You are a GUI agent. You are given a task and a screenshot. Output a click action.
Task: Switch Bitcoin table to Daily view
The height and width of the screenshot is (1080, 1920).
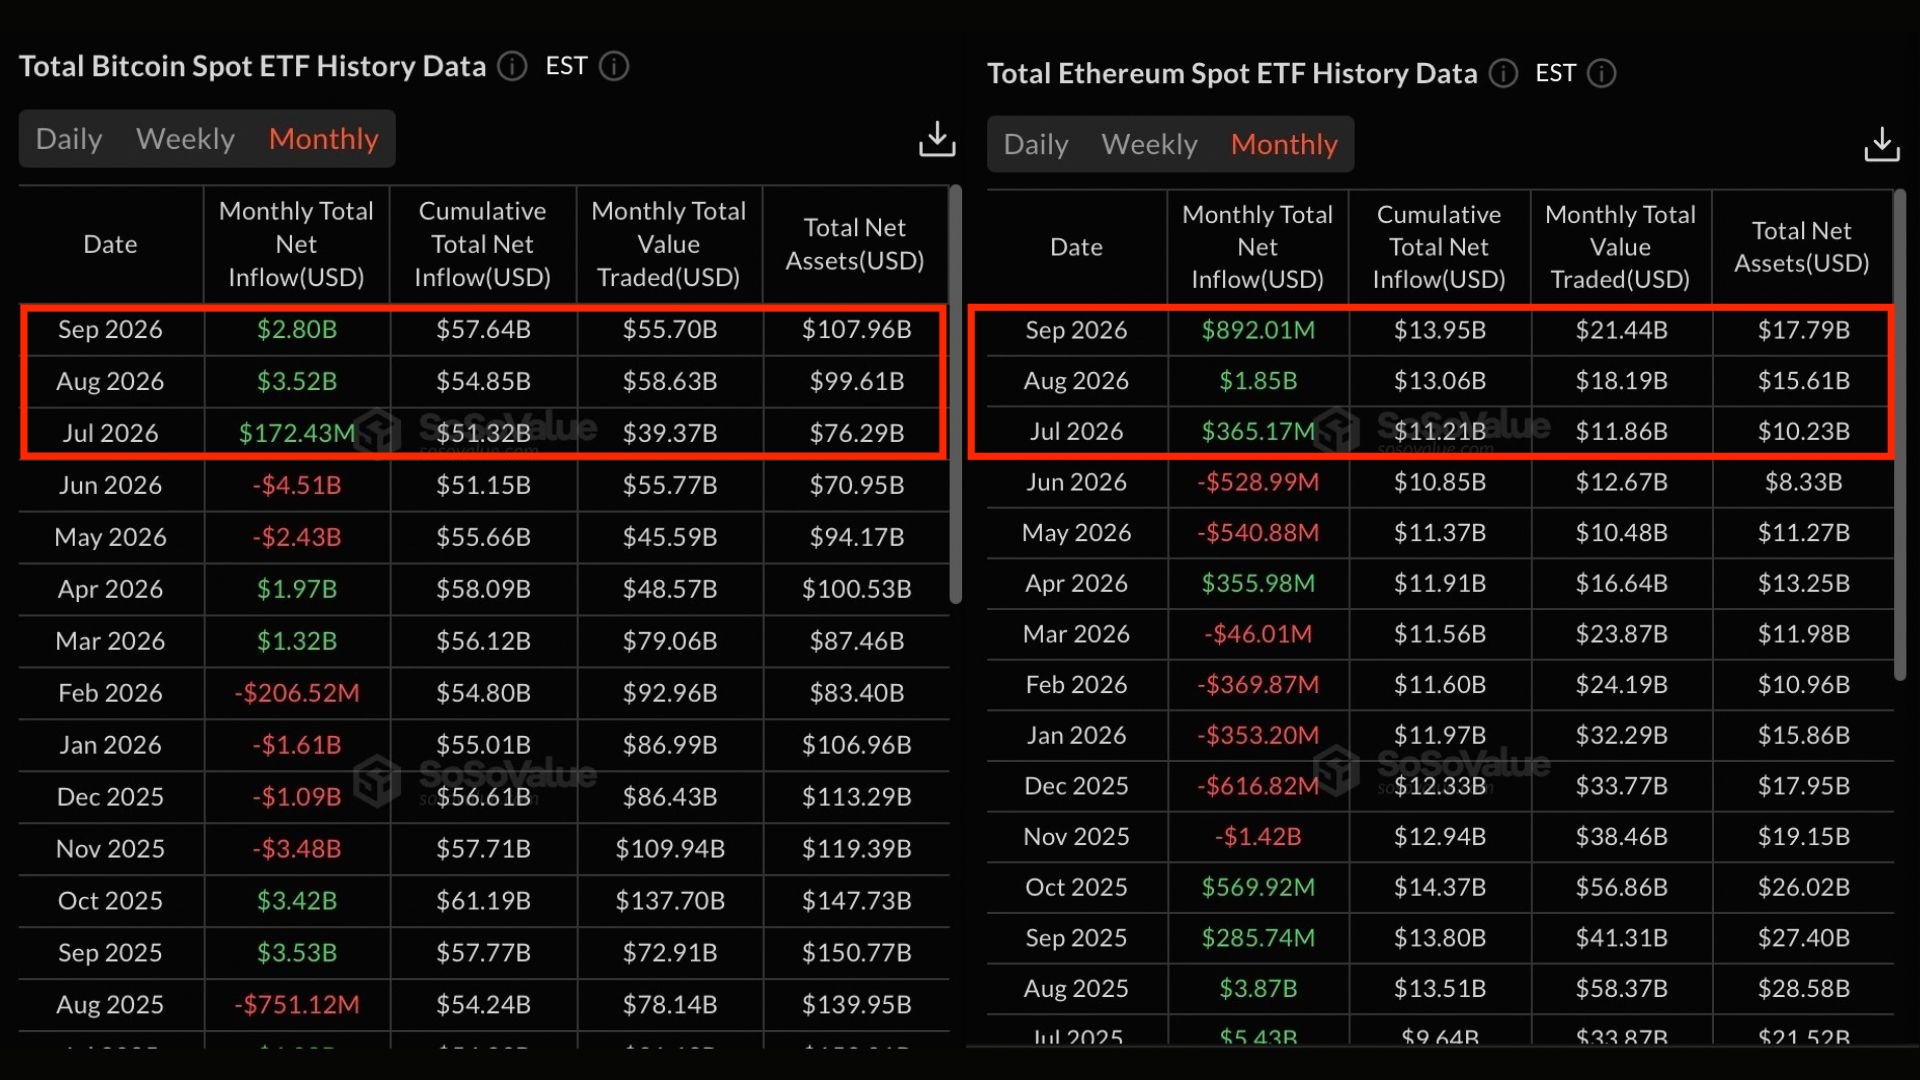coord(69,139)
